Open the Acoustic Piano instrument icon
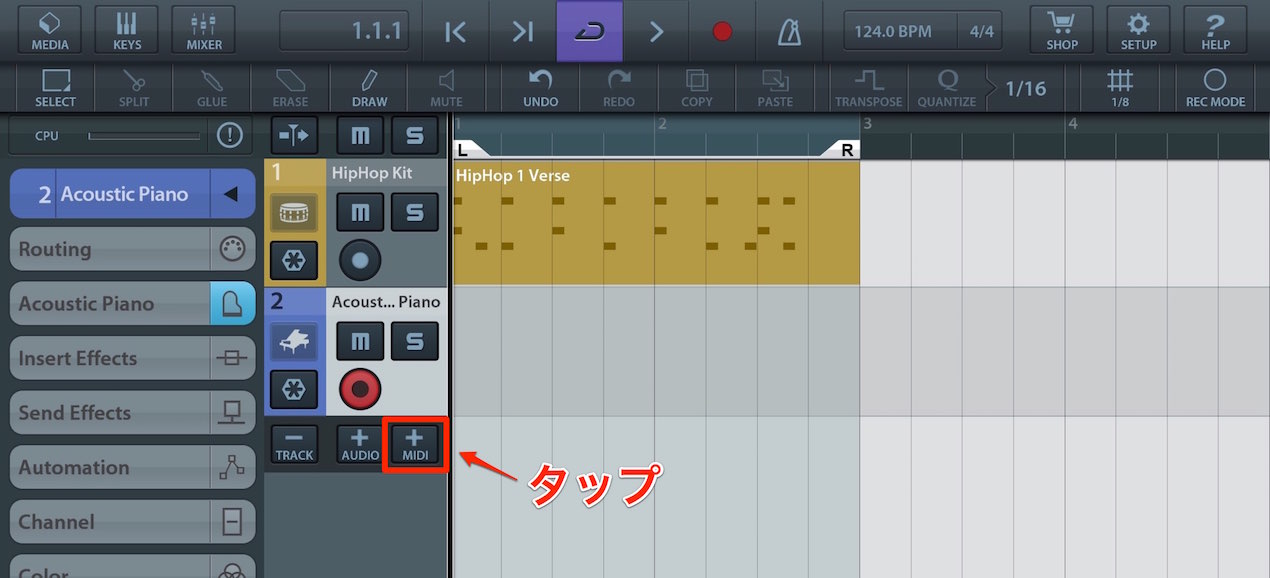 [x=294, y=342]
